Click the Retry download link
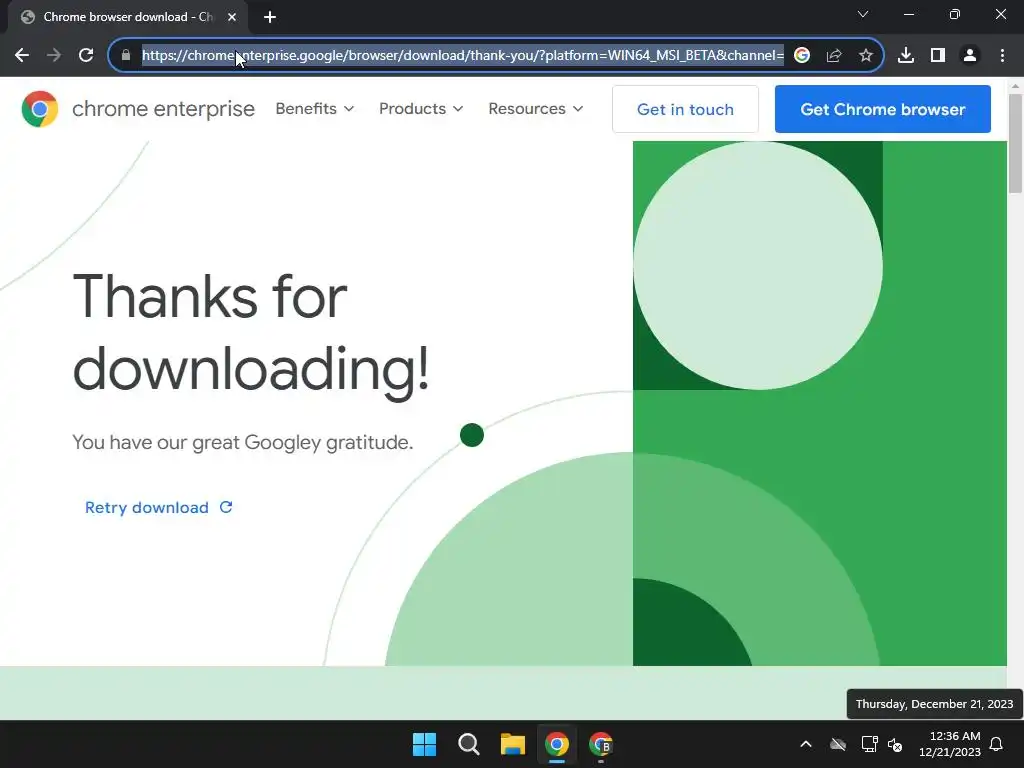The height and width of the screenshot is (768, 1024). (x=159, y=507)
